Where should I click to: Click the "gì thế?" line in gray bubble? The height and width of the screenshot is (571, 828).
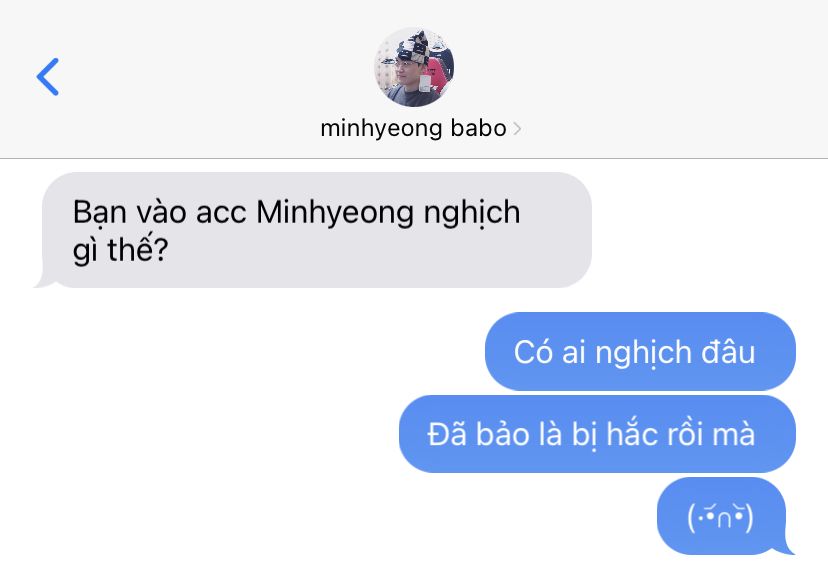120,250
